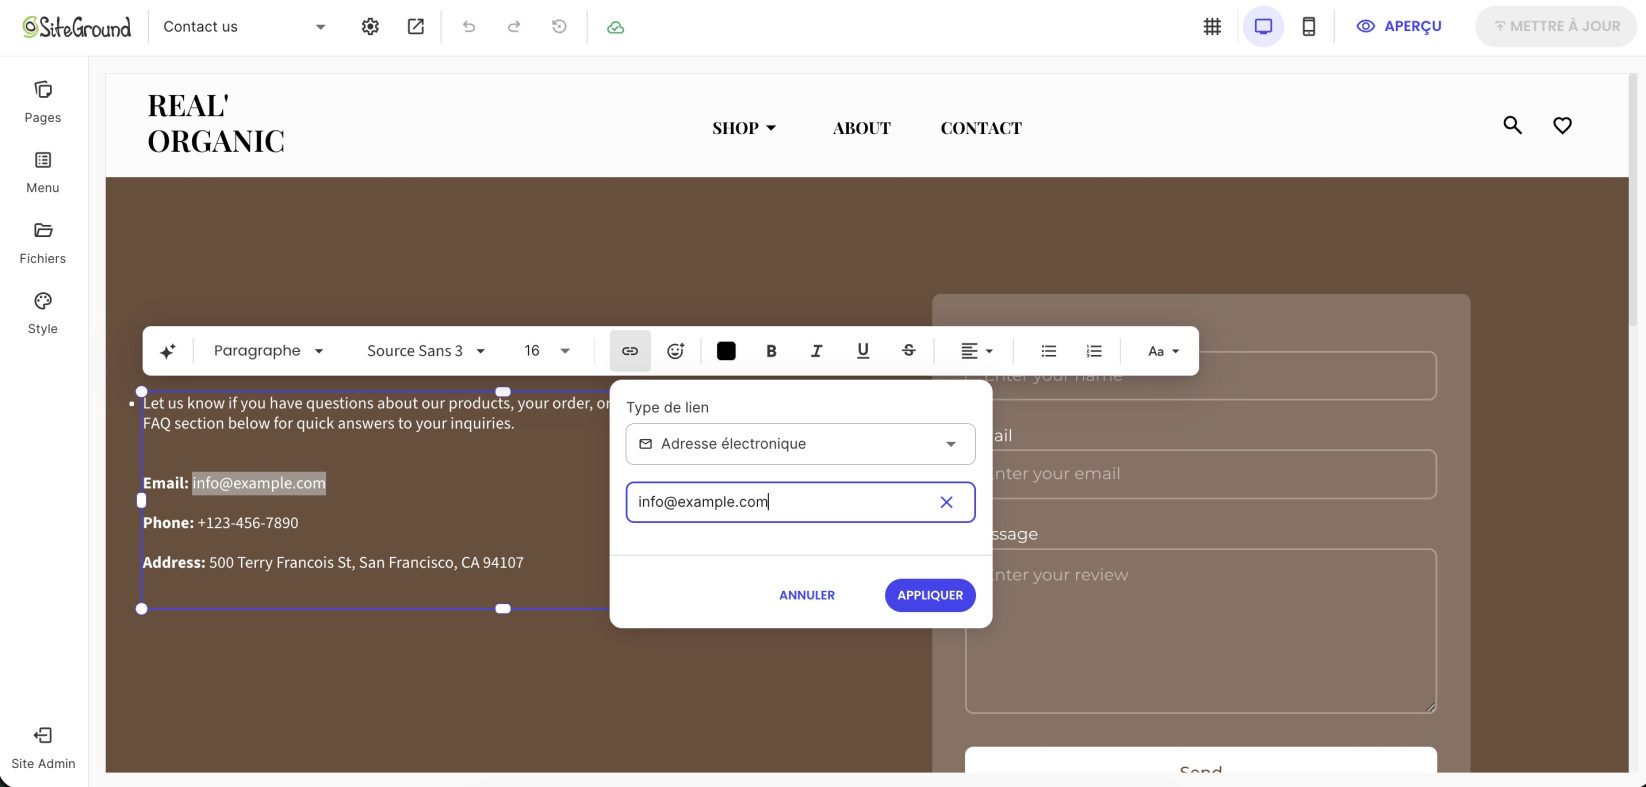
Task: Click the insert link icon
Action: coord(630,351)
